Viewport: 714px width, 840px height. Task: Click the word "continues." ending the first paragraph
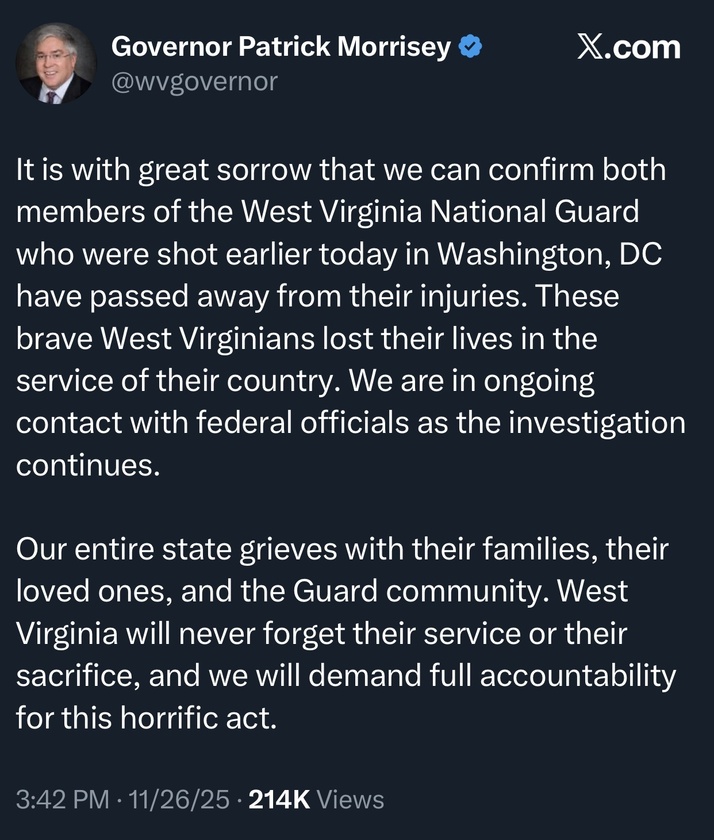click(88, 465)
